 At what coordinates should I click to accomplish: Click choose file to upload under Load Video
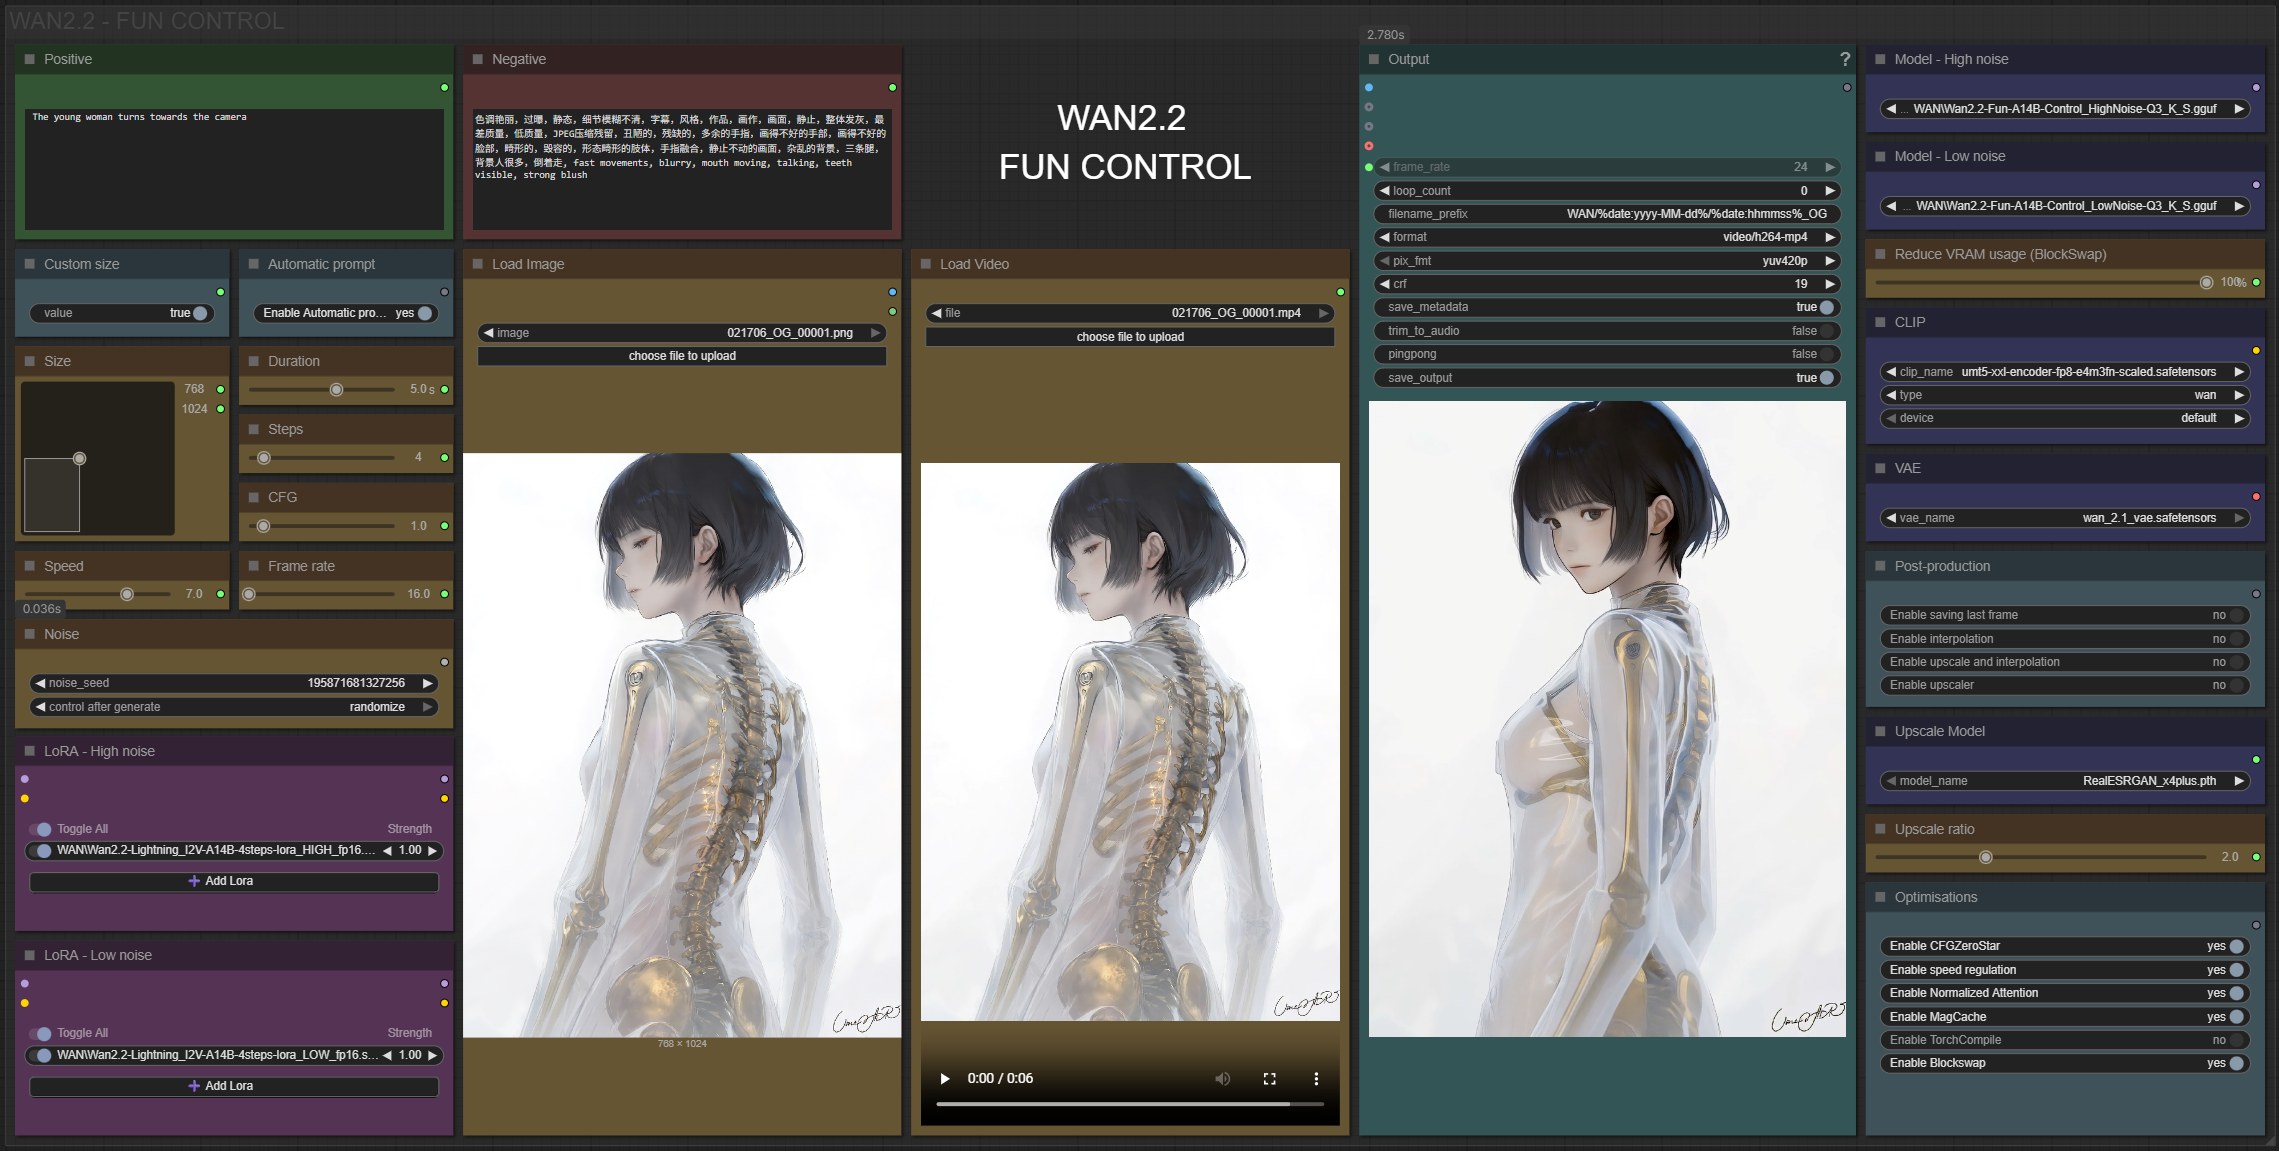pos(1129,337)
